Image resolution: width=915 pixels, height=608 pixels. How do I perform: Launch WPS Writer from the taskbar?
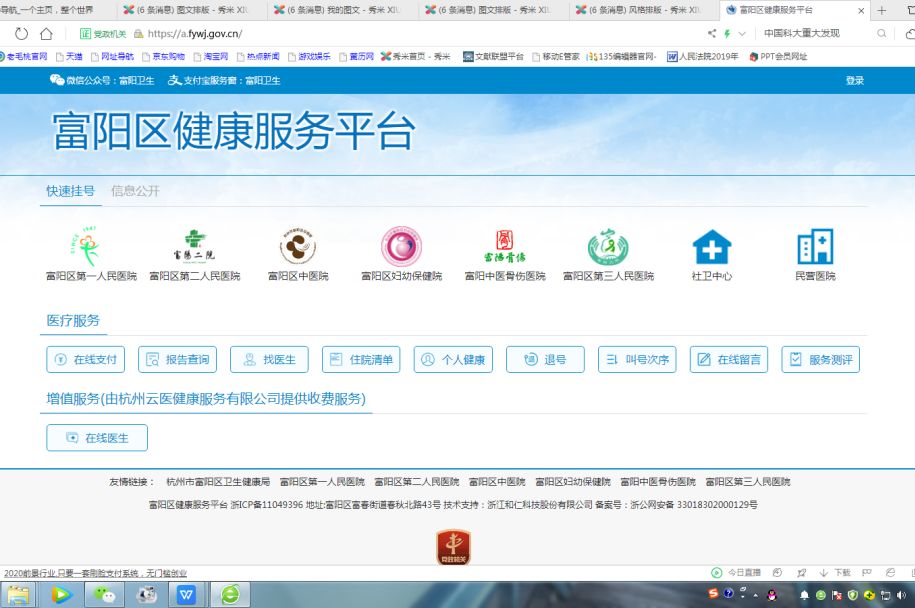pos(187,595)
